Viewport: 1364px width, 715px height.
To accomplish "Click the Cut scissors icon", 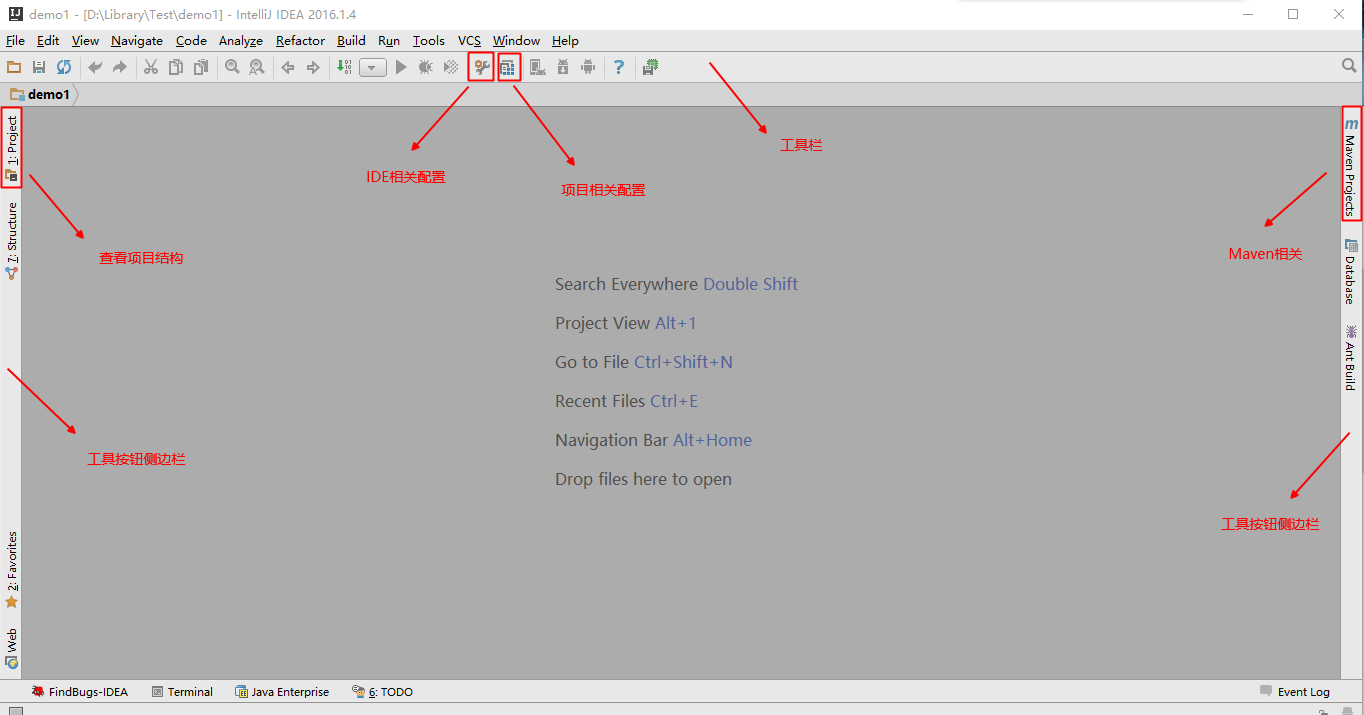I will point(151,67).
